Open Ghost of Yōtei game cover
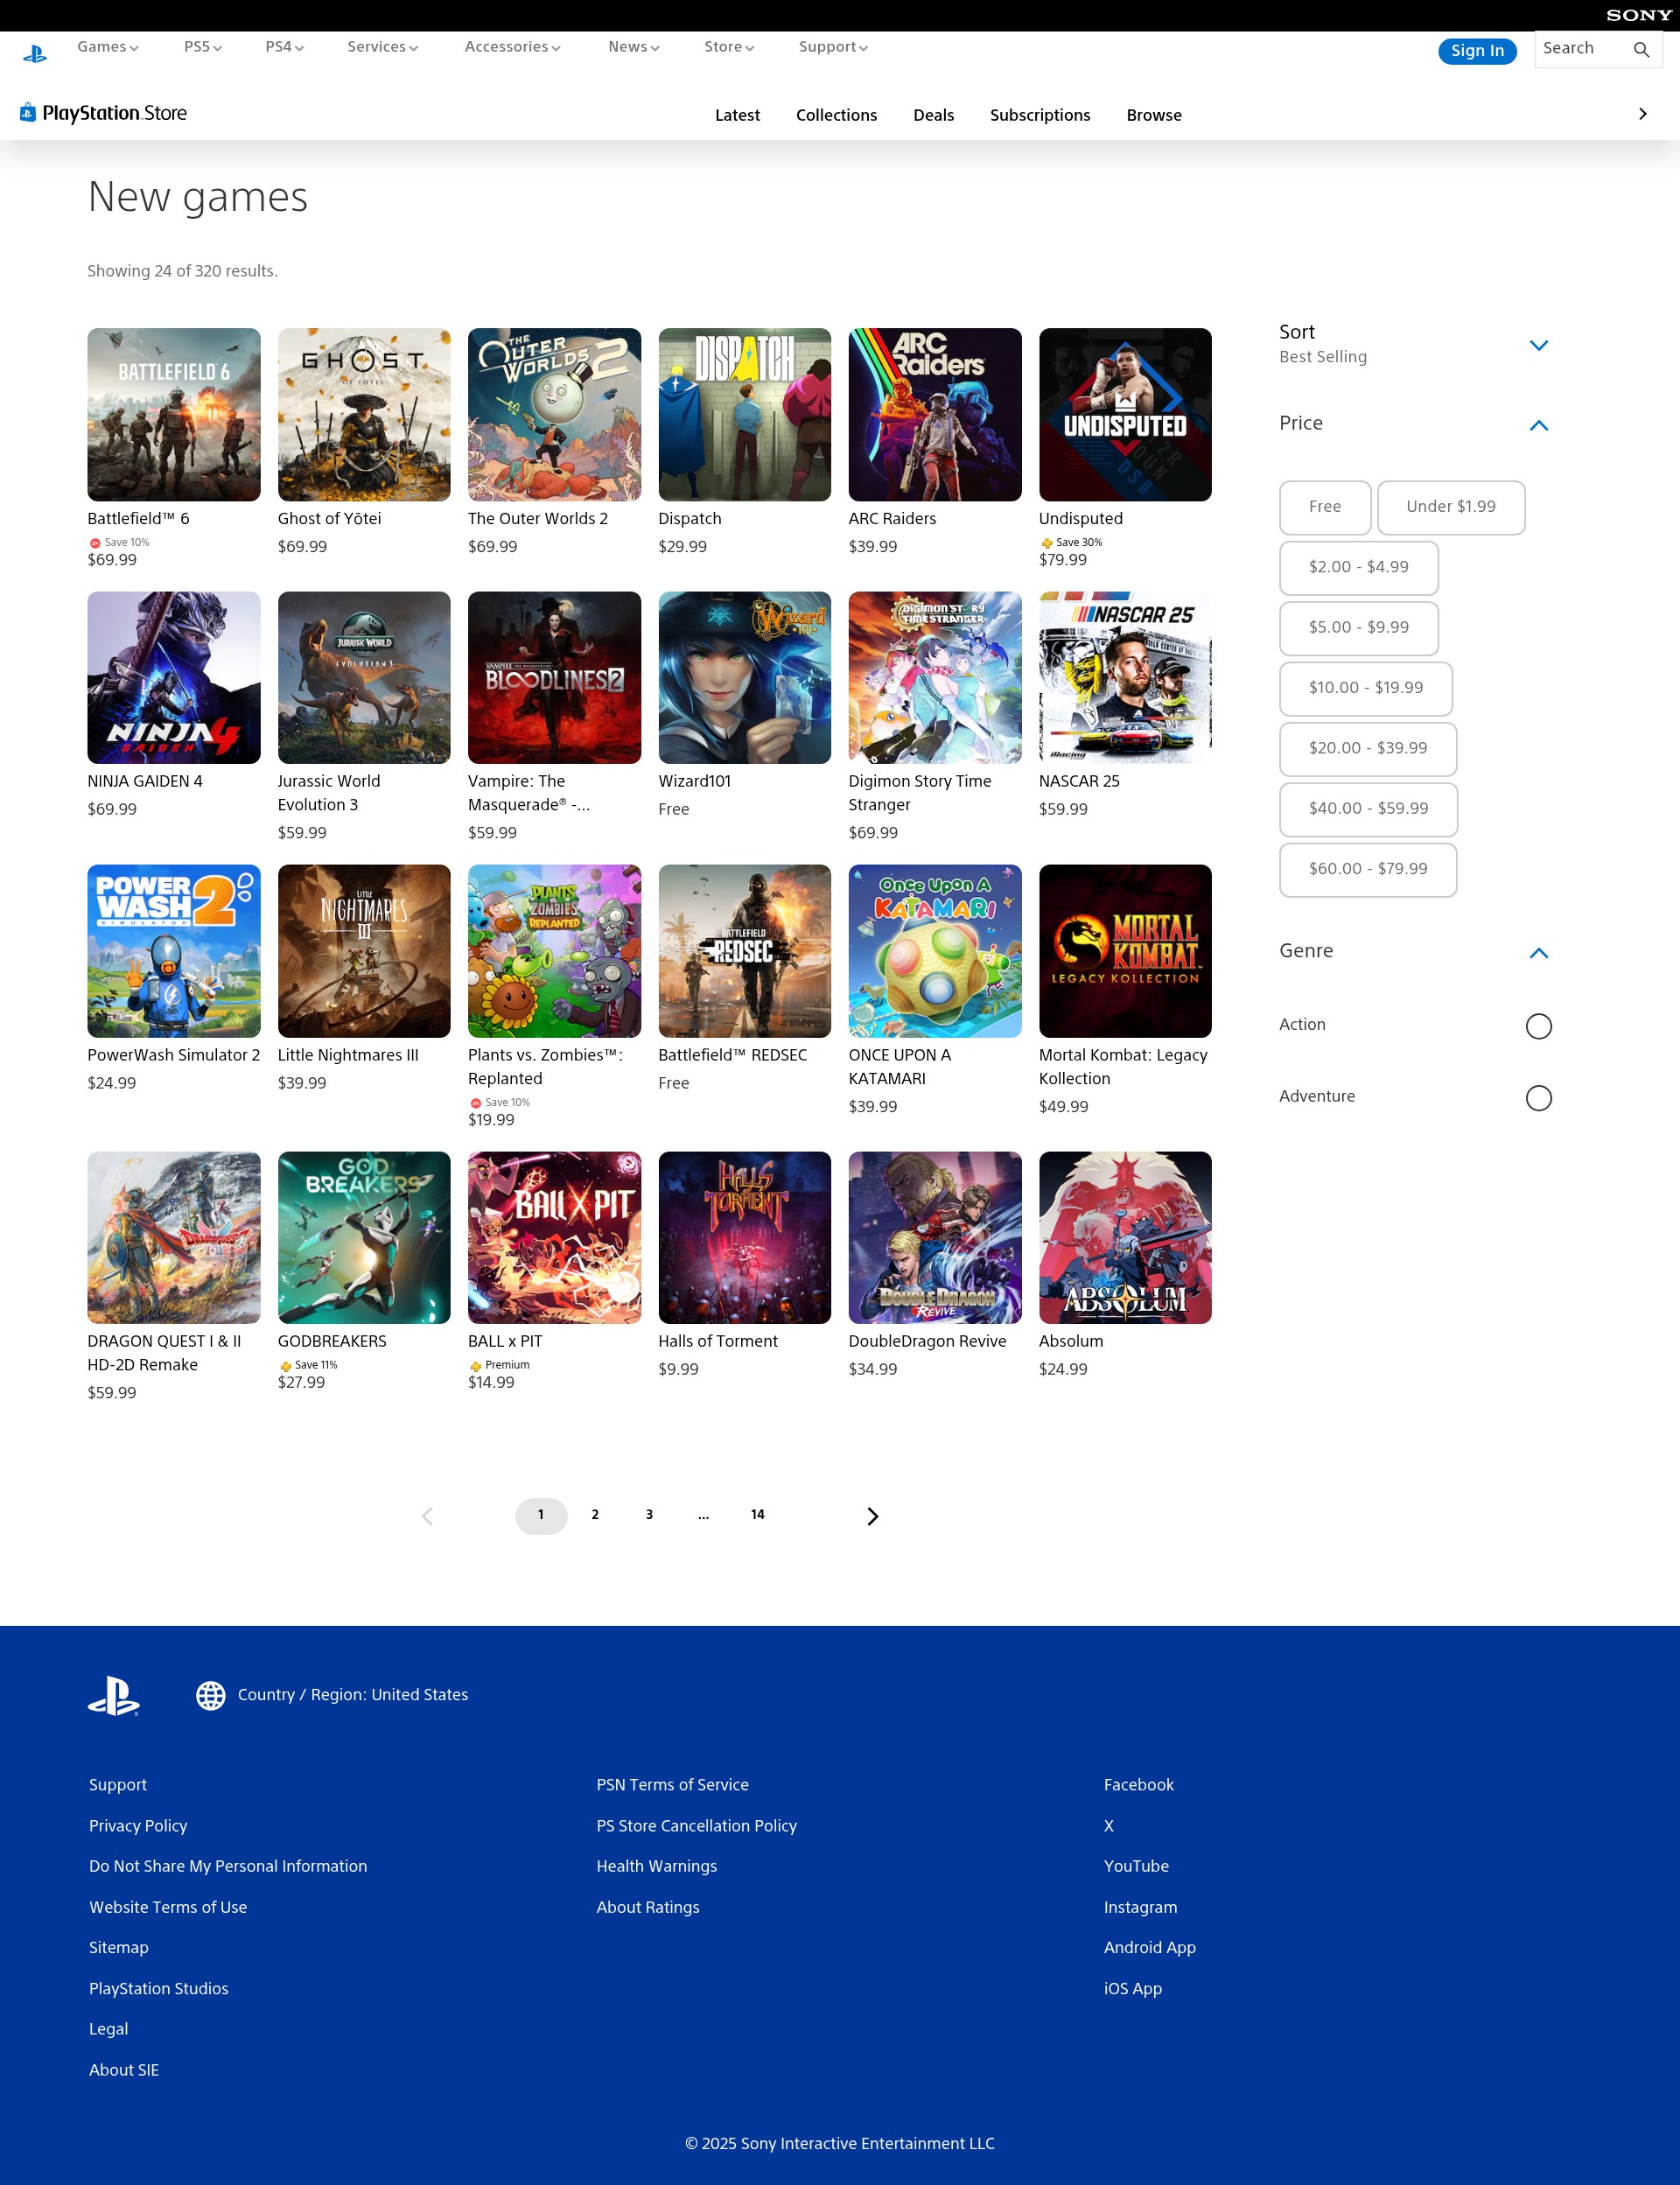 [364, 414]
